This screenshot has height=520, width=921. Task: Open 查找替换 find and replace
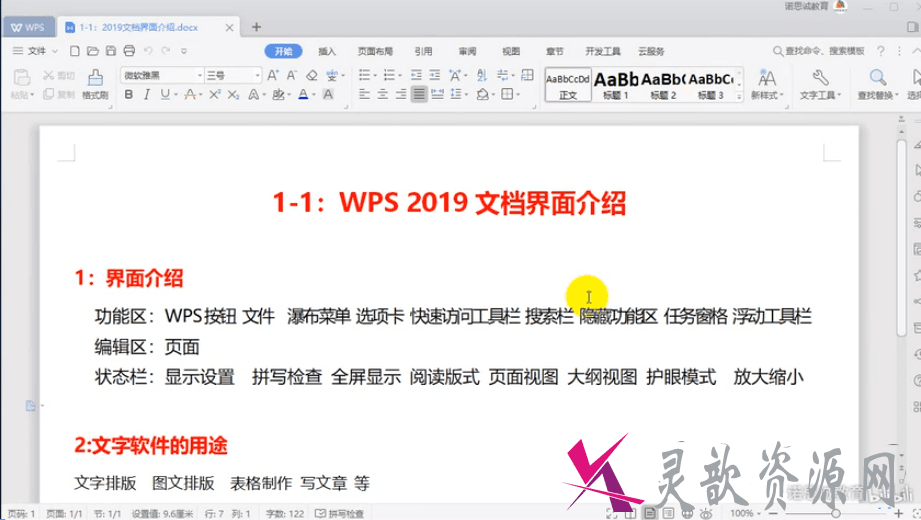pos(878,84)
